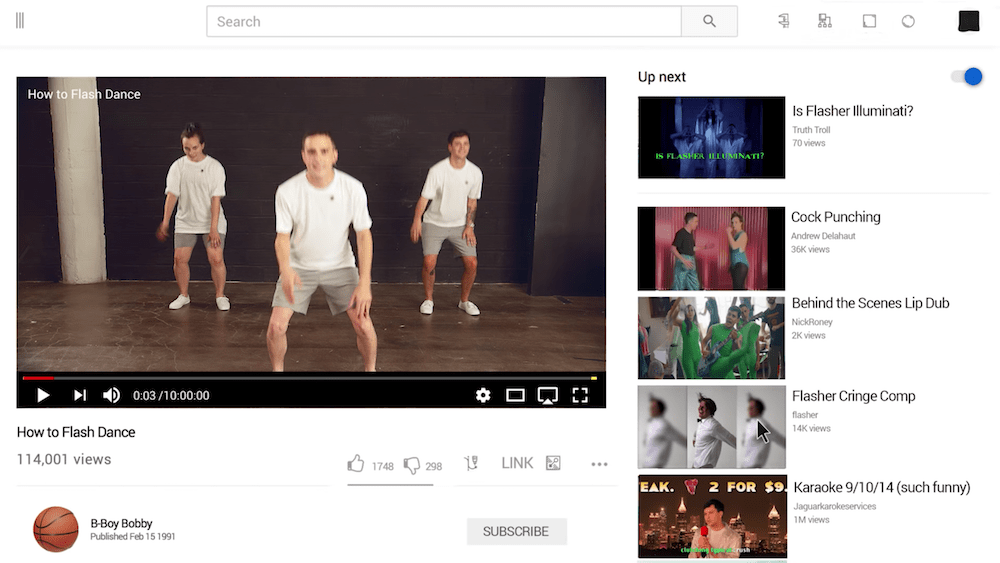Viewport: 1000px width, 563px height.
Task: Toggle the Up next autoplay switch
Action: point(967,77)
